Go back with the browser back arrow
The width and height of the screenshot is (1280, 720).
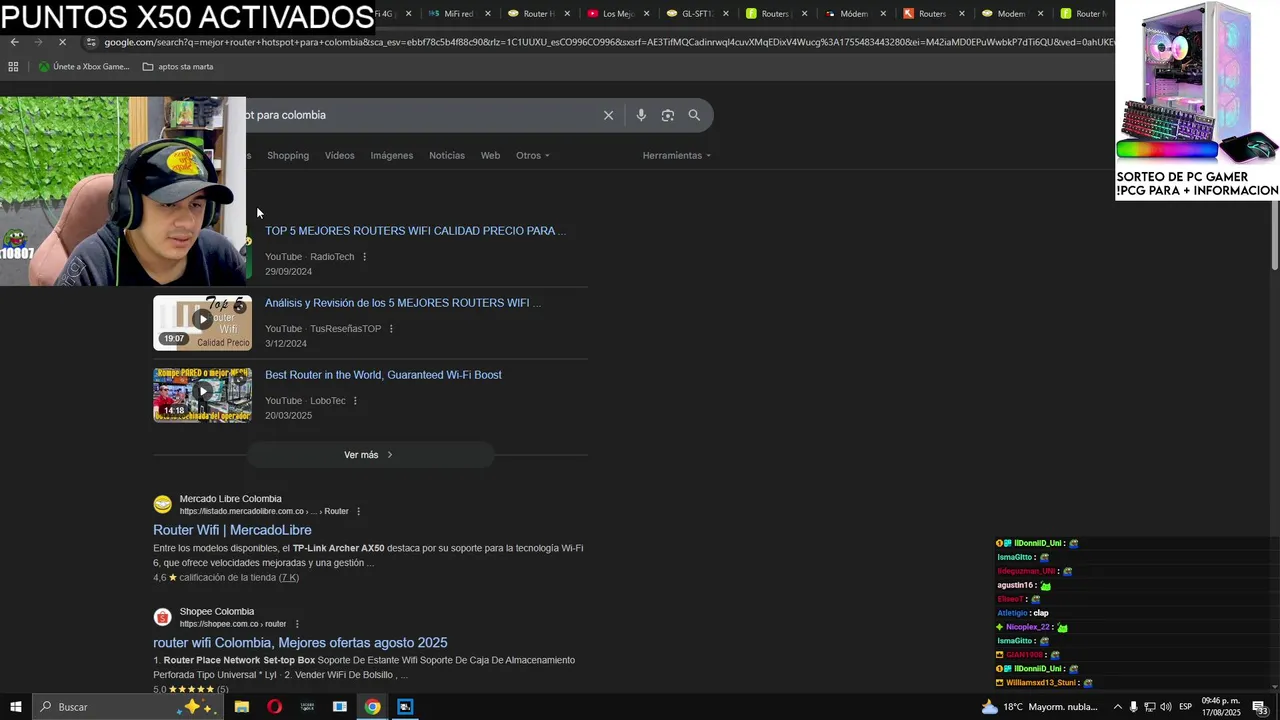(x=14, y=42)
